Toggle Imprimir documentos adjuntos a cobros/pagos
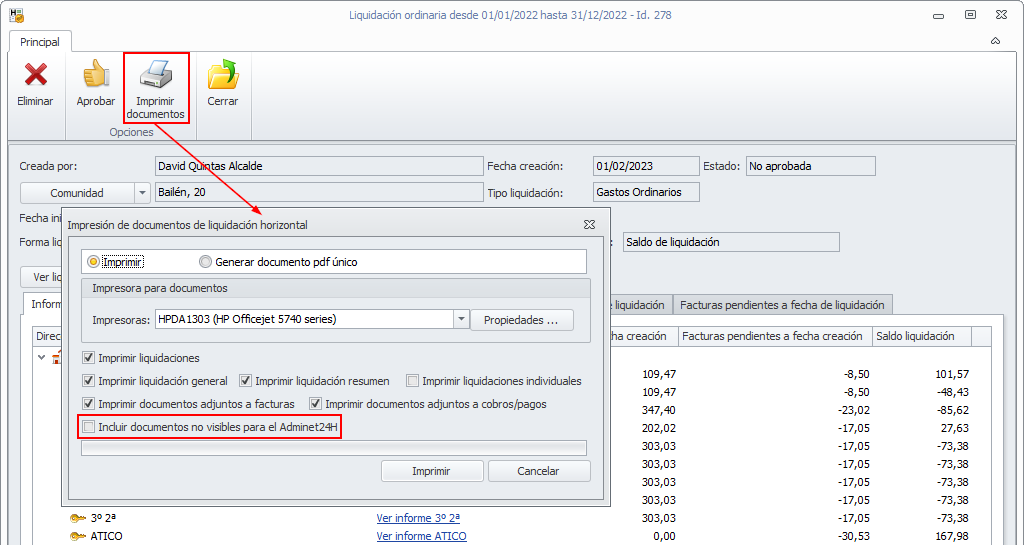The height and width of the screenshot is (545, 1024). [315, 404]
